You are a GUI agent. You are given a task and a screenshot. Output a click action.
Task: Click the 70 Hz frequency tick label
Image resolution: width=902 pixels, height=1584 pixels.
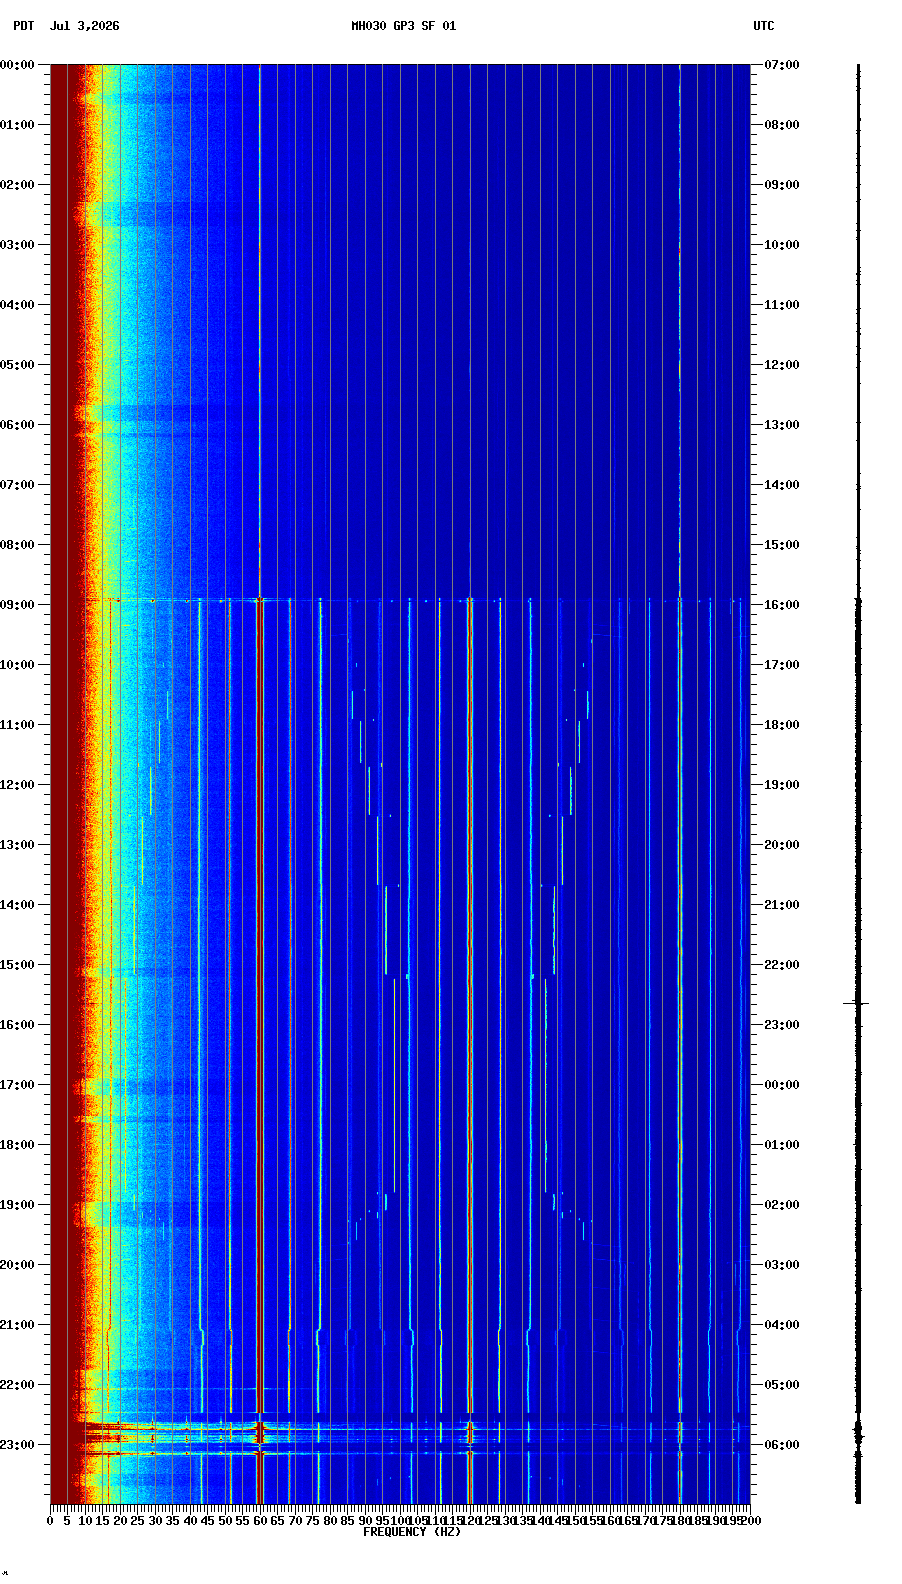(295, 1521)
